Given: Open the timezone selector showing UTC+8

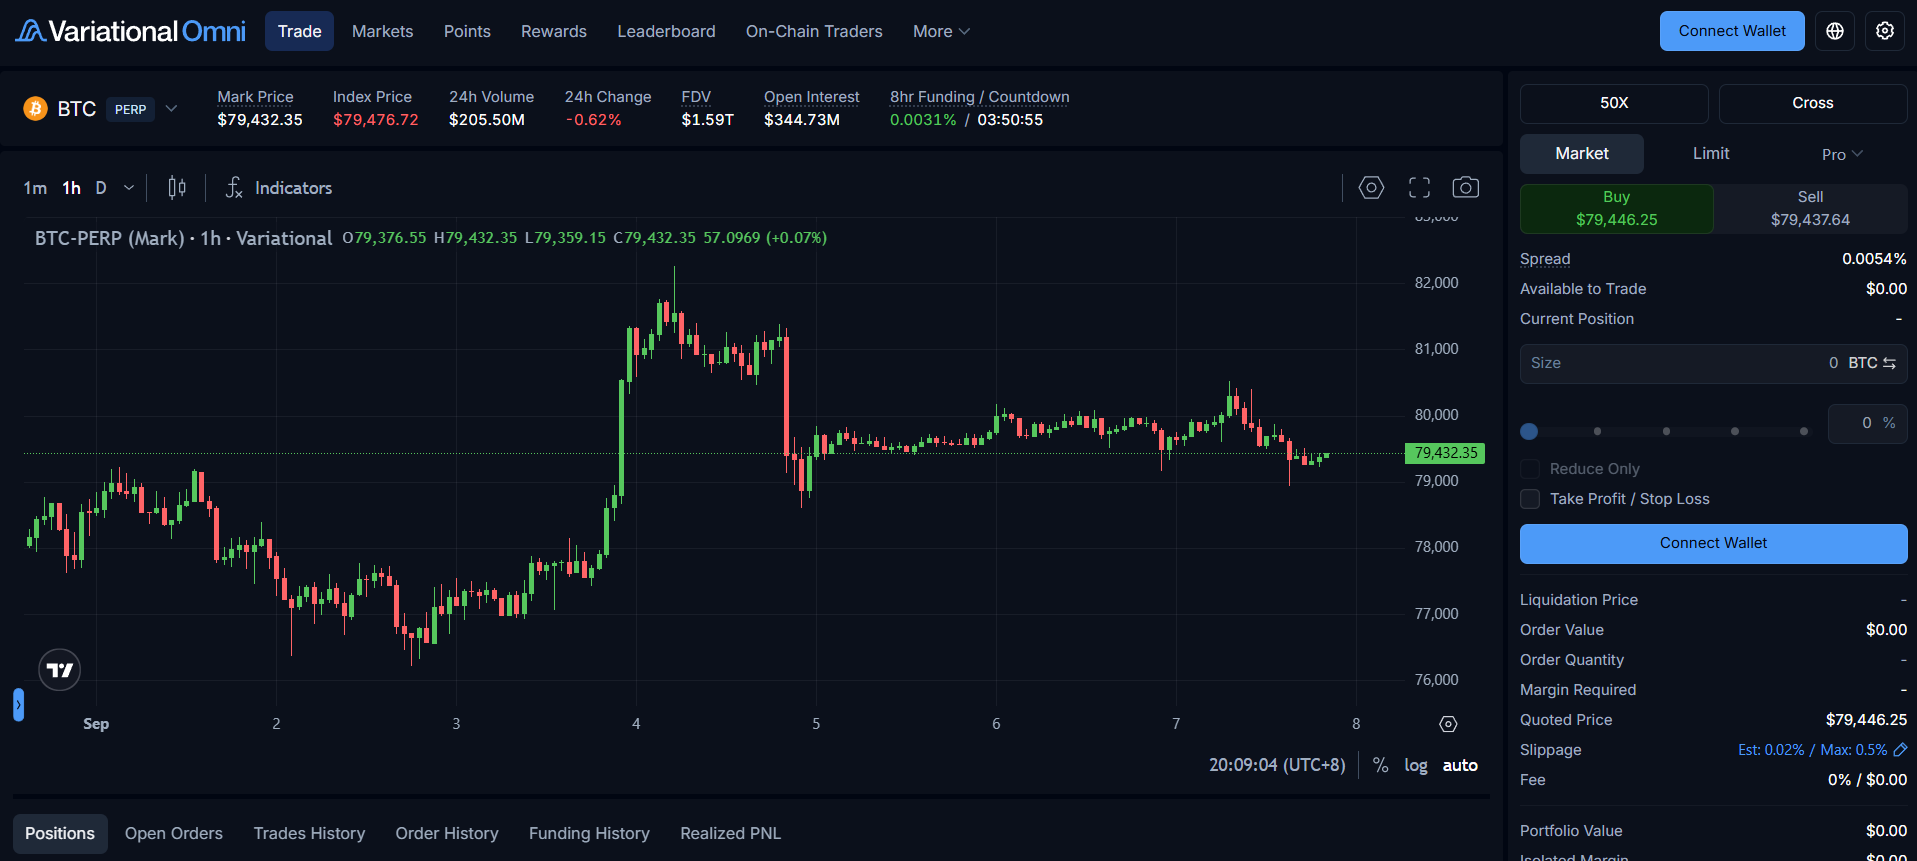Looking at the screenshot, I should coord(1277,765).
